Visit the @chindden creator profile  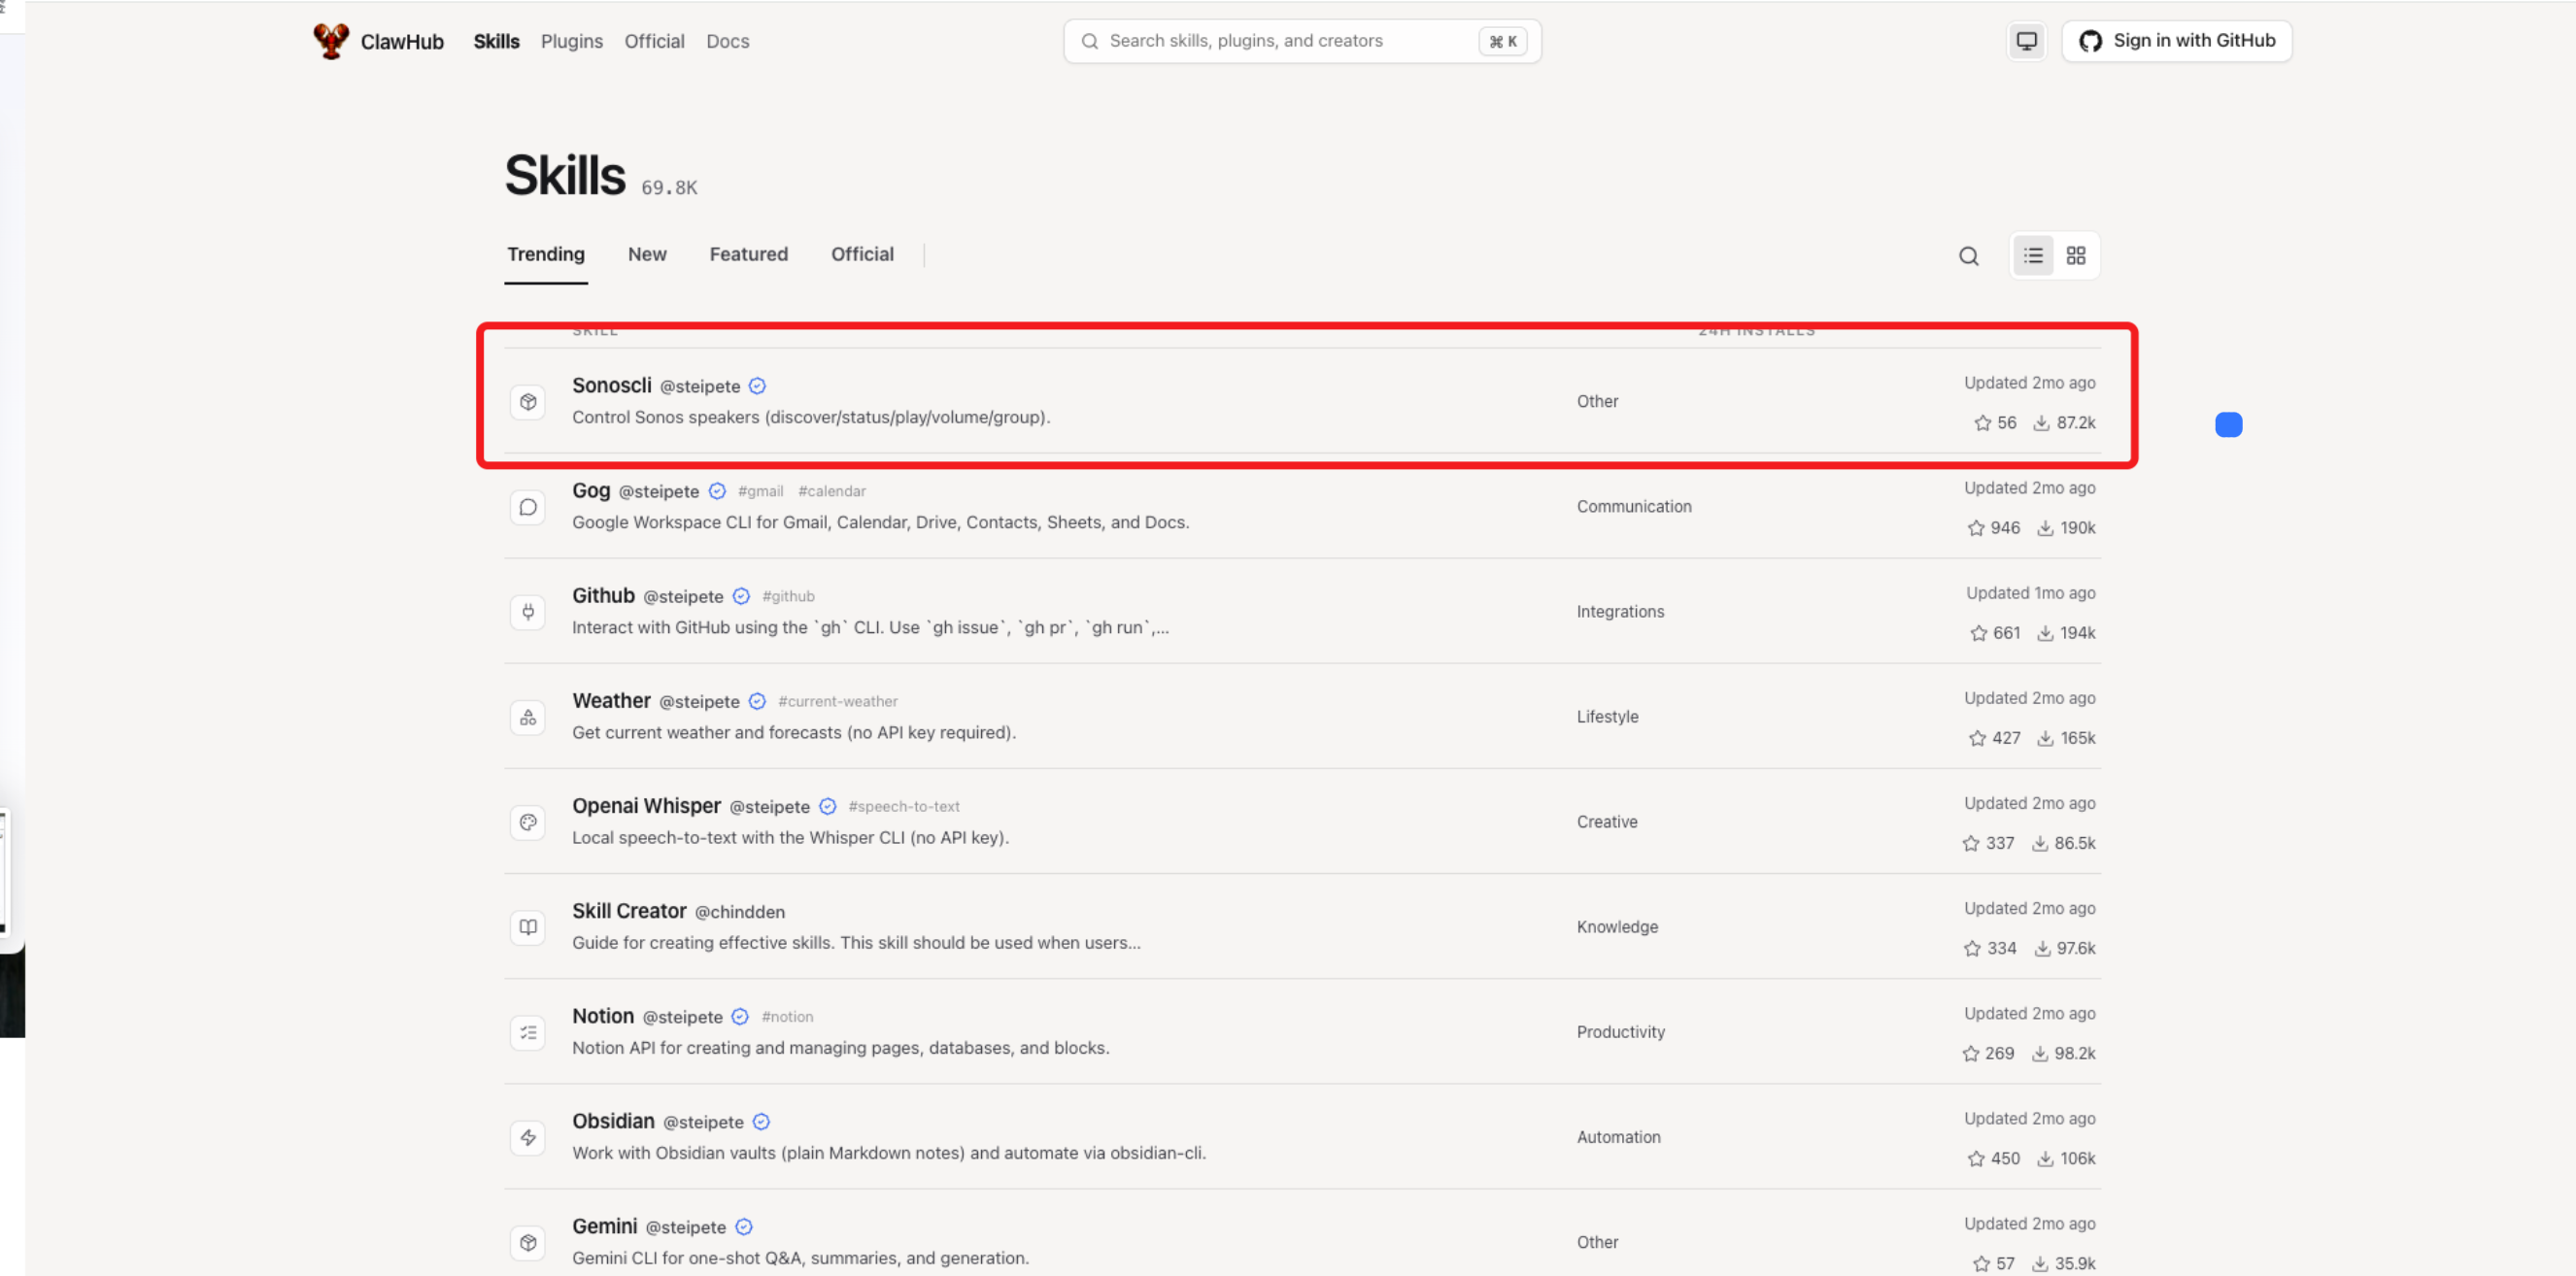coord(740,912)
